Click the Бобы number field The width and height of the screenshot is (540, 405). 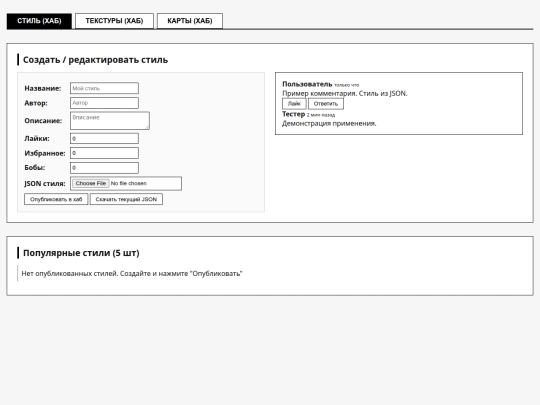[104, 168]
